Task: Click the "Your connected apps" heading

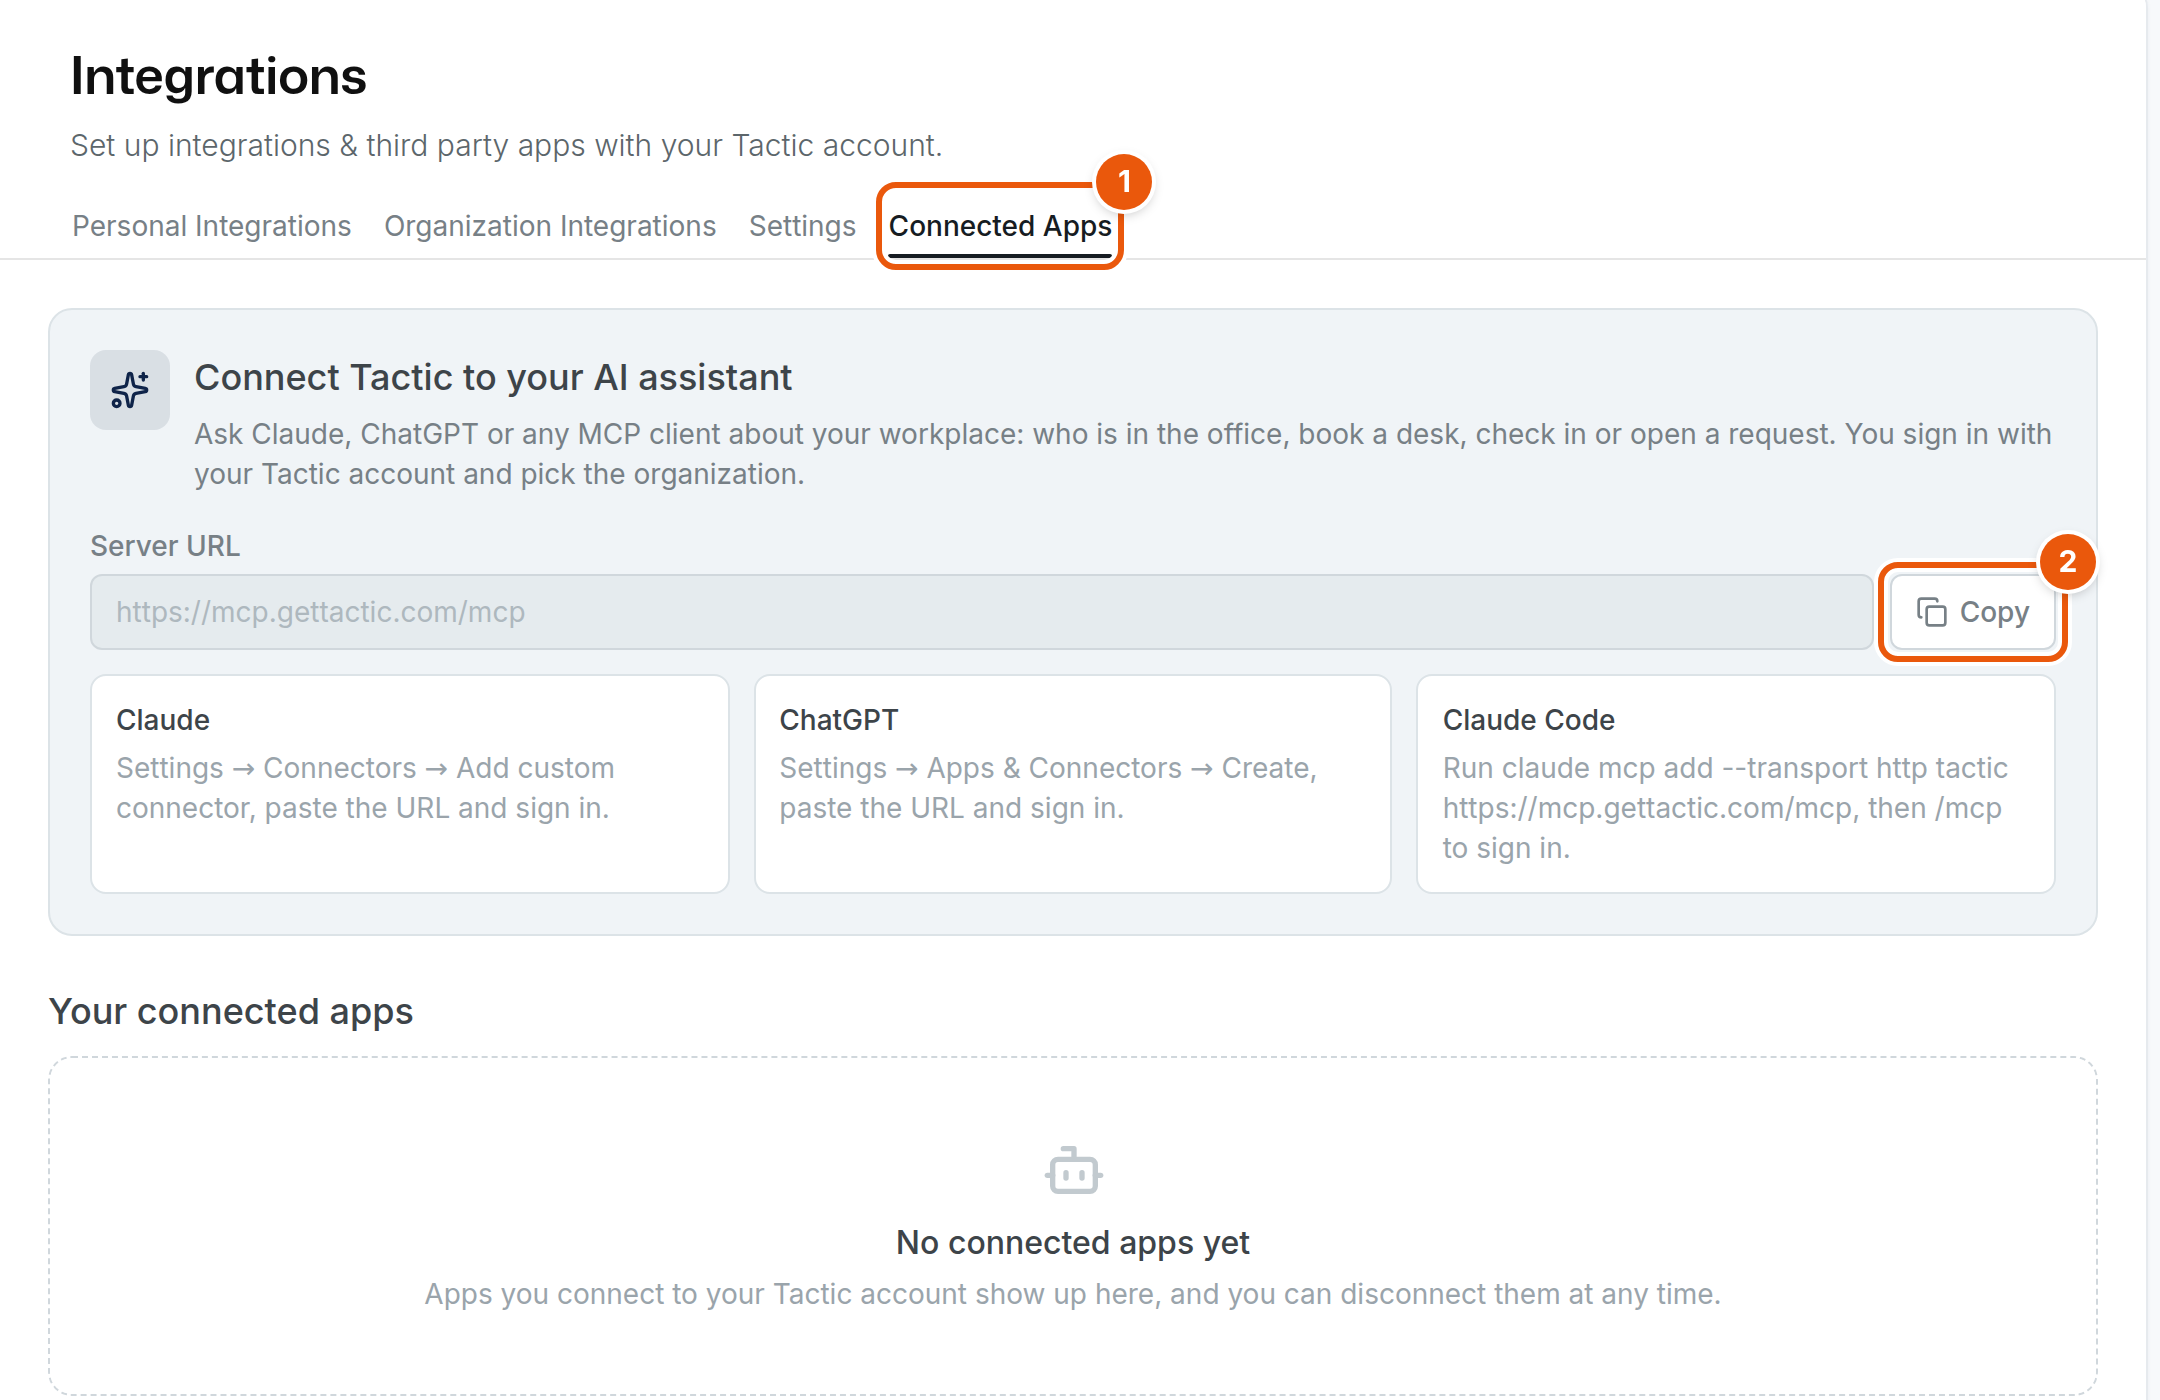Action: (x=231, y=1012)
